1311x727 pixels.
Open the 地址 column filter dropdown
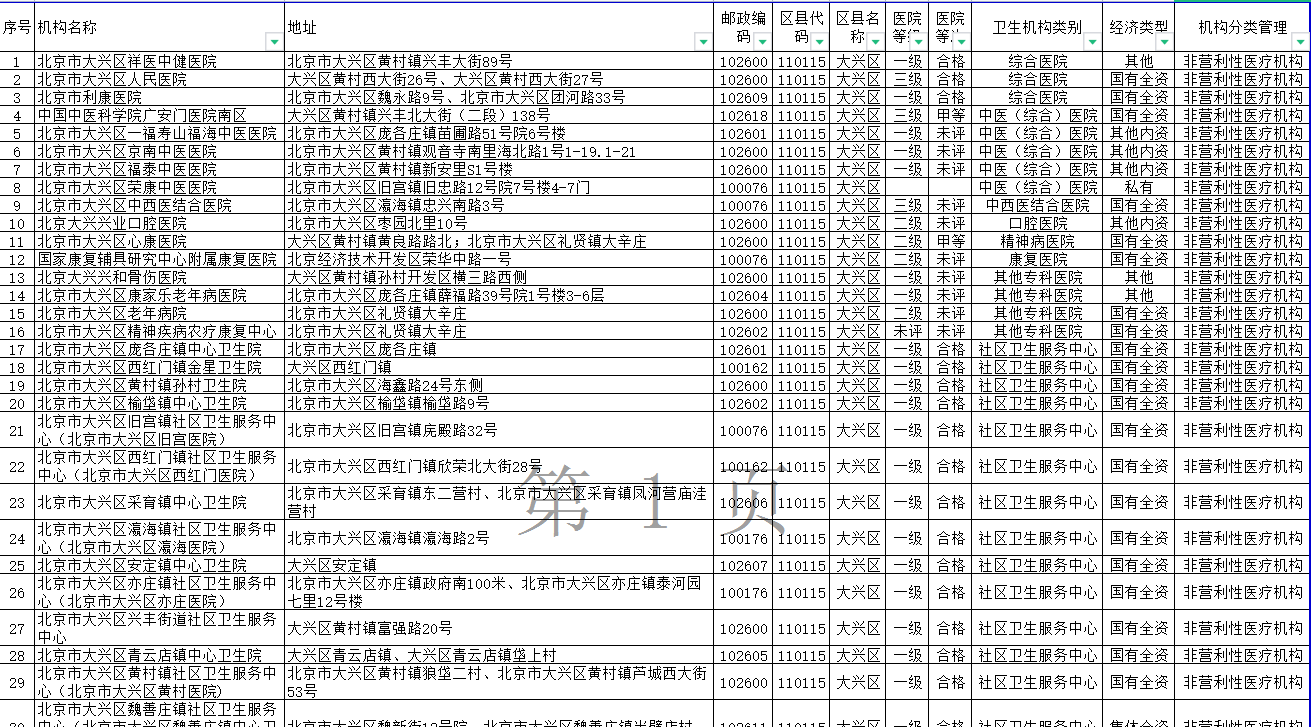[702, 42]
